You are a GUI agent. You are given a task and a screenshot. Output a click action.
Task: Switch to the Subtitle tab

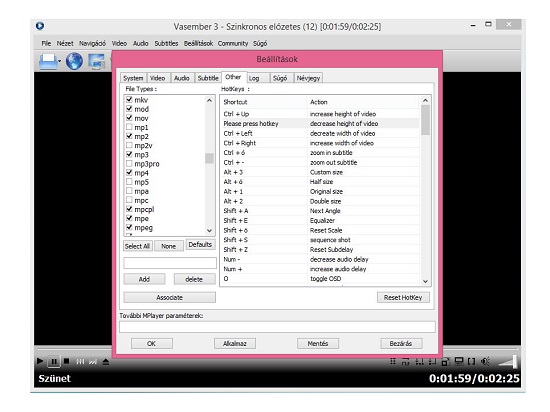tap(208, 78)
